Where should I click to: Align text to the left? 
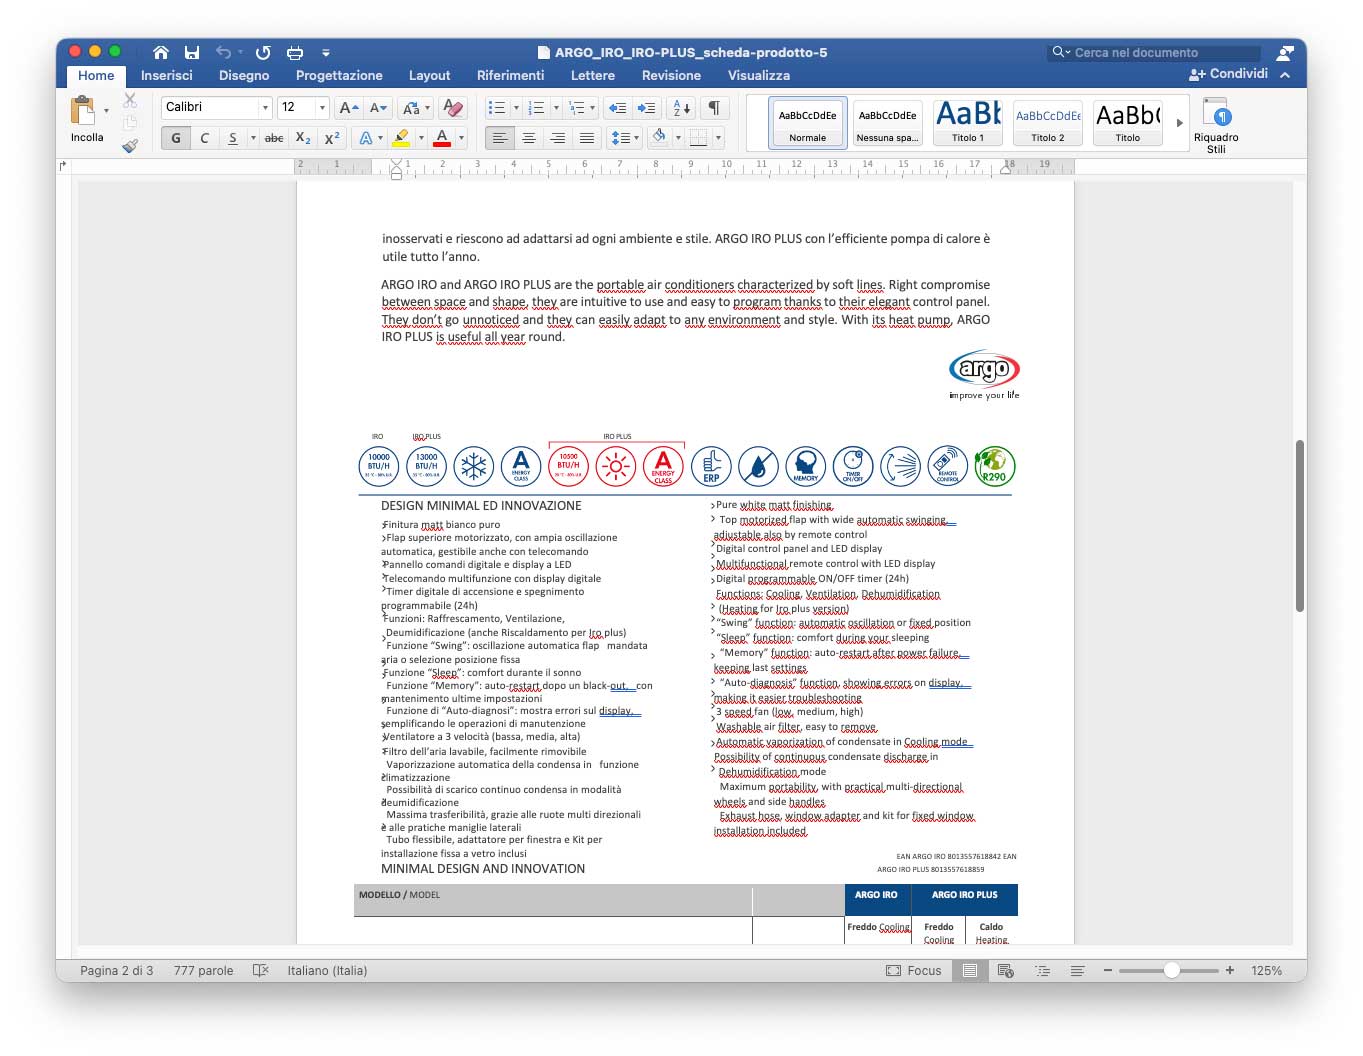[x=500, y=138]
